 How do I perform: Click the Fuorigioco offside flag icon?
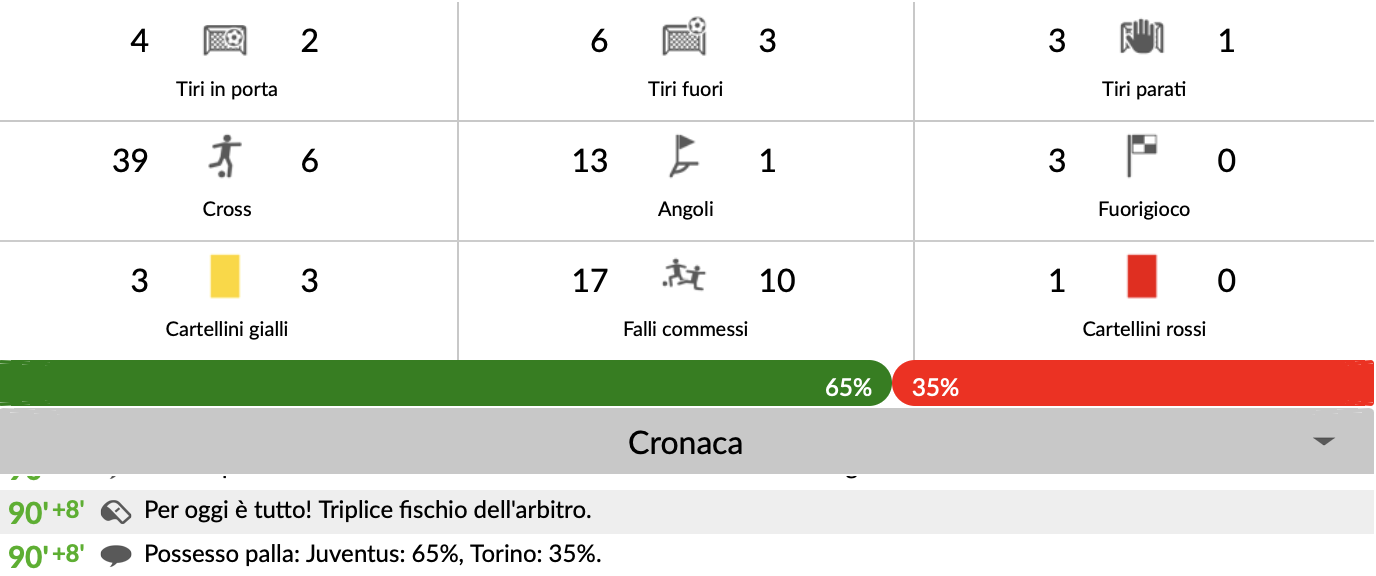(x=1142, y=158)
